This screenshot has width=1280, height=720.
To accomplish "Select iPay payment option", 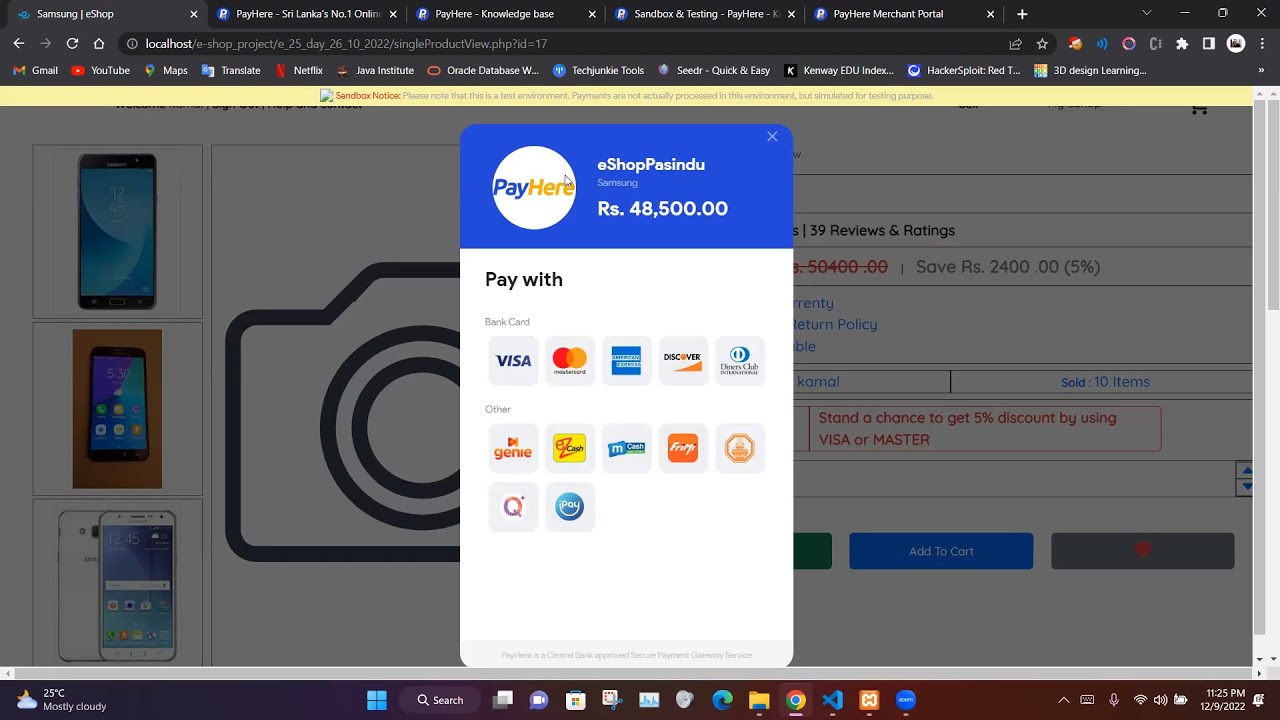I will coord(570,507).
